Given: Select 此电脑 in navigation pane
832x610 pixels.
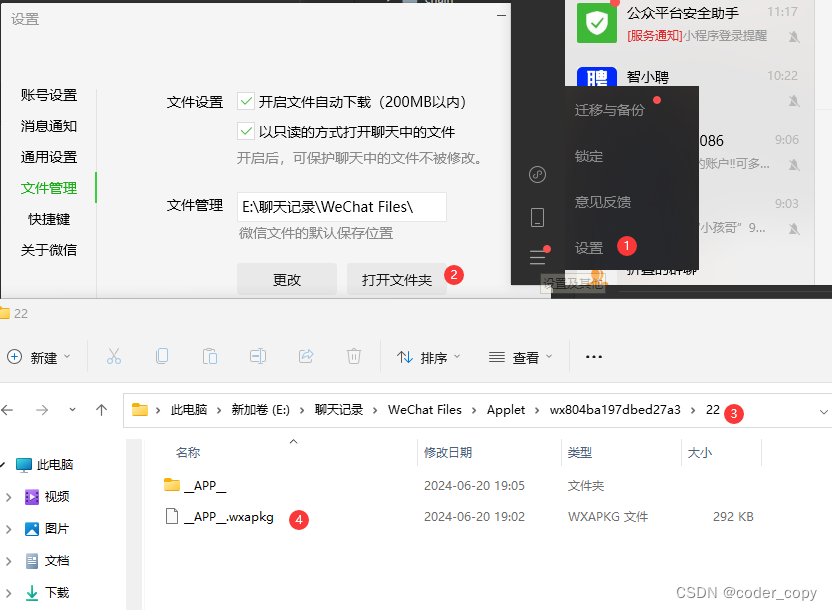Looking at the screenshot, I should tap(45, 465).
